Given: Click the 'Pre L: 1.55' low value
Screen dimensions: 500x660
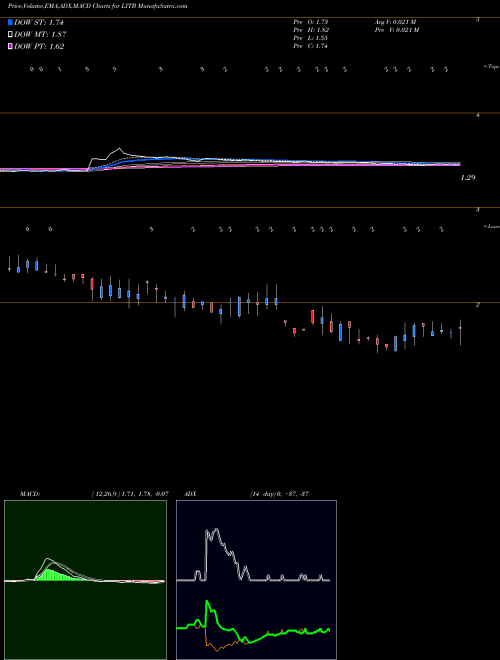Looking at the screenshot, I should pos(311,38).
